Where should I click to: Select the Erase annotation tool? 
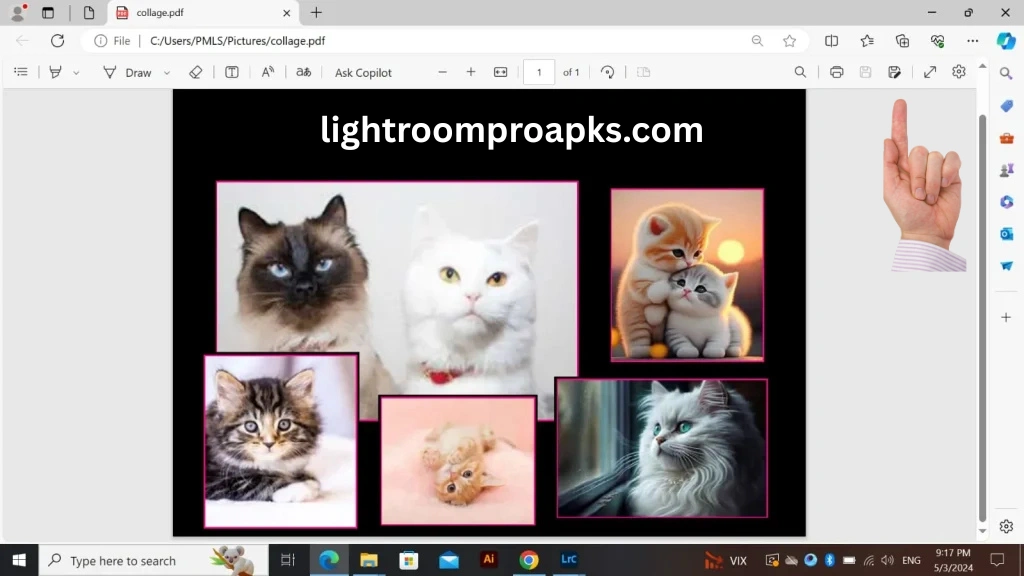click(x=196, y=72)
